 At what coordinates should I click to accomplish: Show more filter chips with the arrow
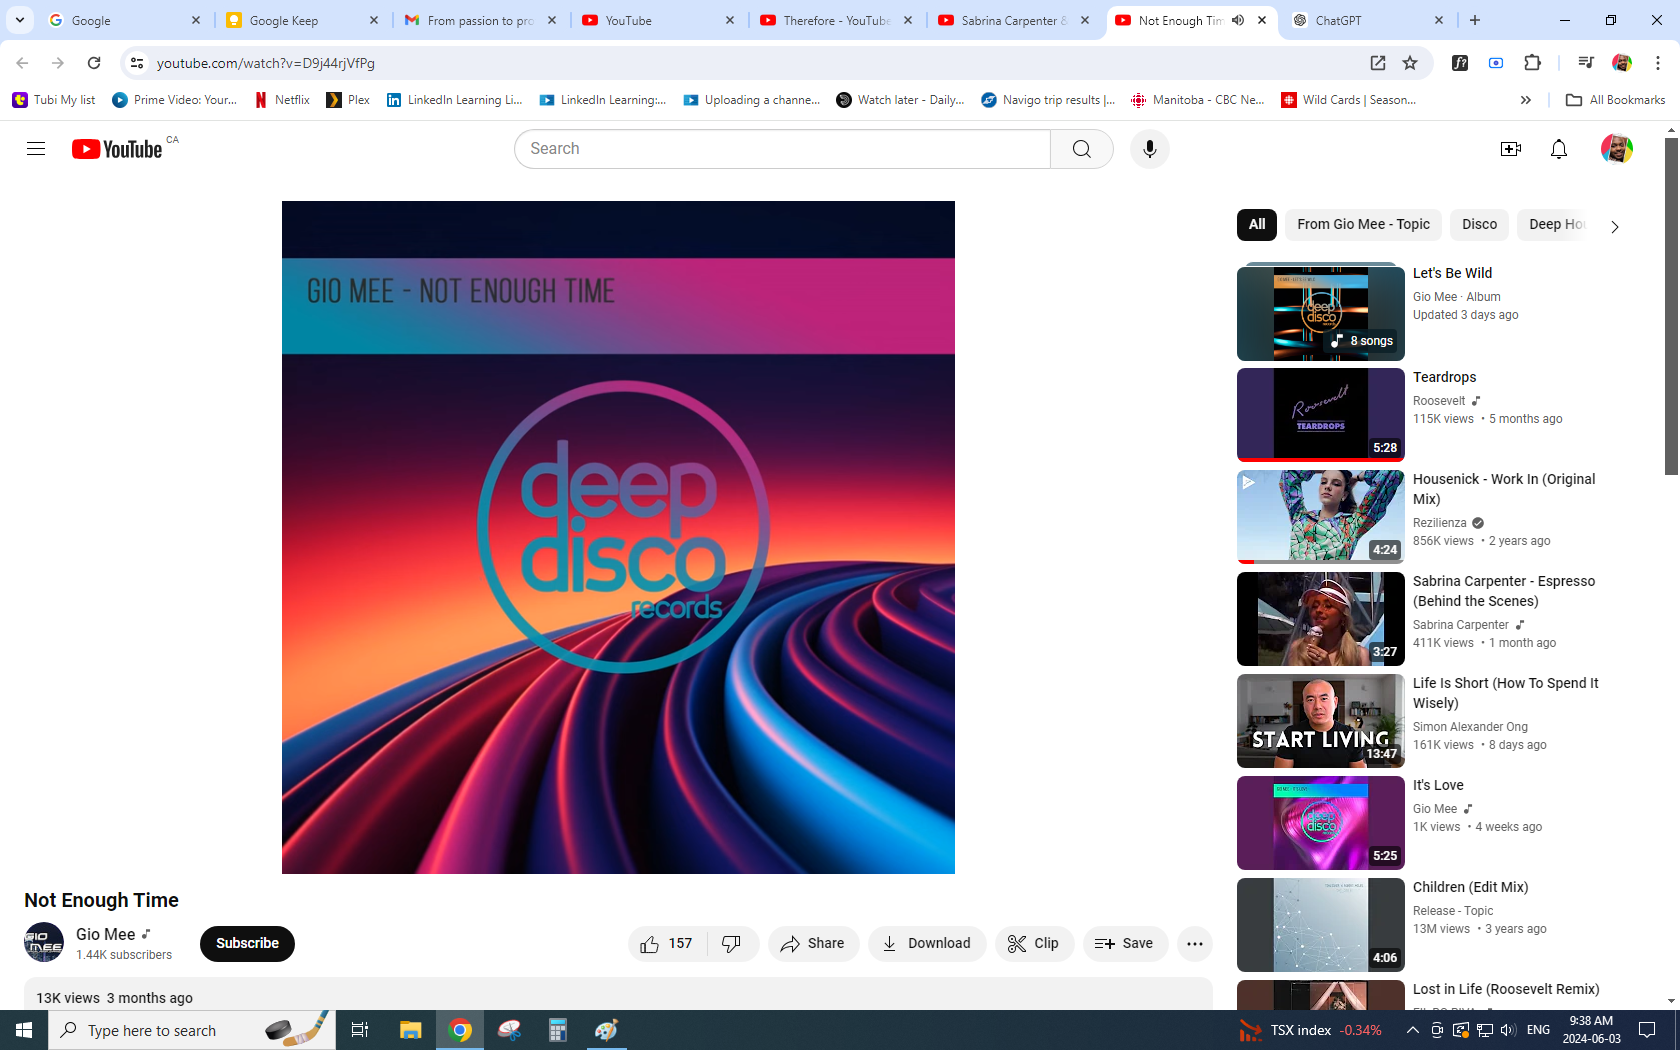[1614, 226]
